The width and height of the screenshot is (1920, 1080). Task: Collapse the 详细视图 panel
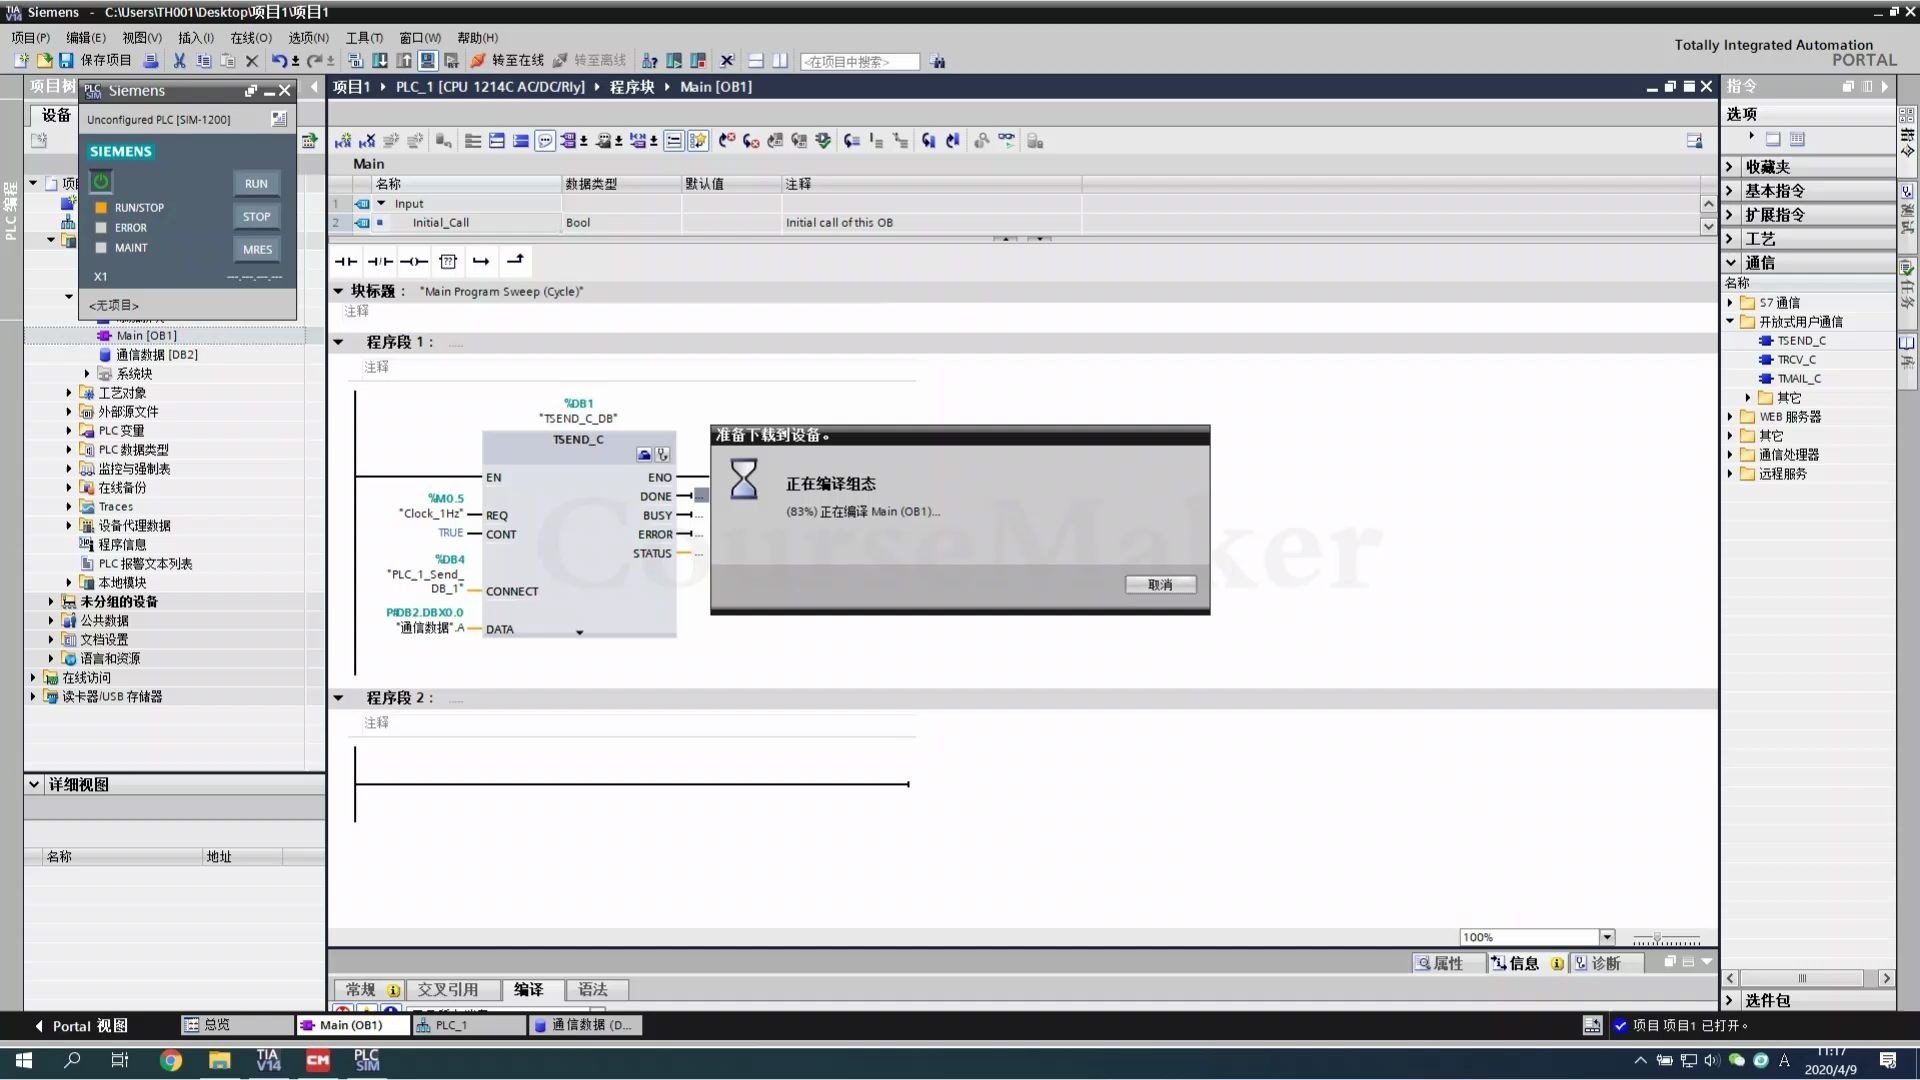[34, 784]
